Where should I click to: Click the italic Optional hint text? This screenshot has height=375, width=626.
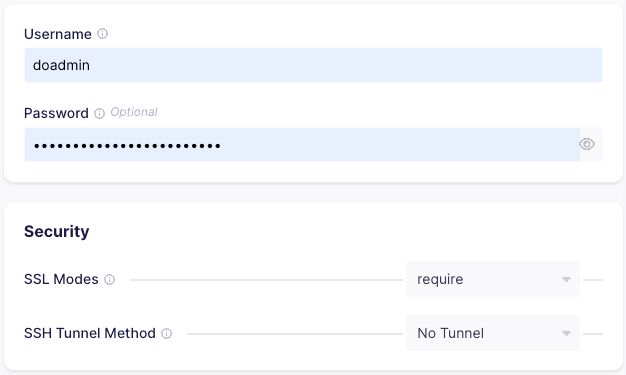click(134, 112)
